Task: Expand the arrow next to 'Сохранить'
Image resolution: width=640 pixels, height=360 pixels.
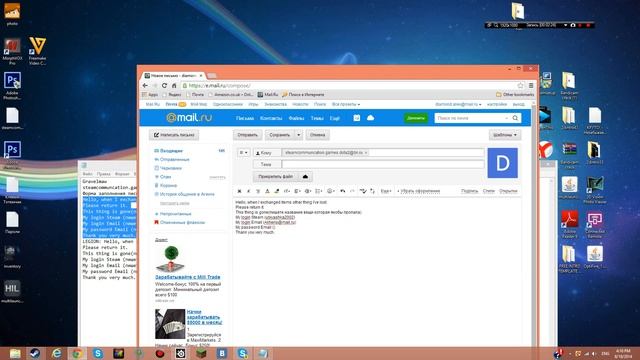Action: [298, 135]
